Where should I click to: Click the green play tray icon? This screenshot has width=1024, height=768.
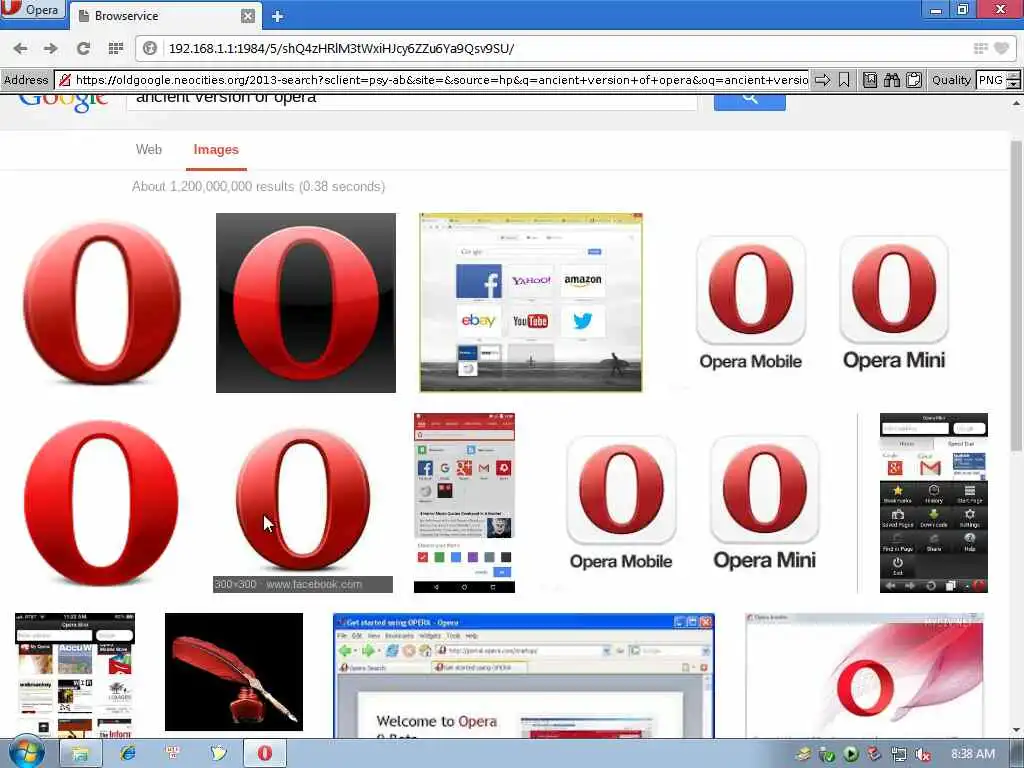coord(851,755)
